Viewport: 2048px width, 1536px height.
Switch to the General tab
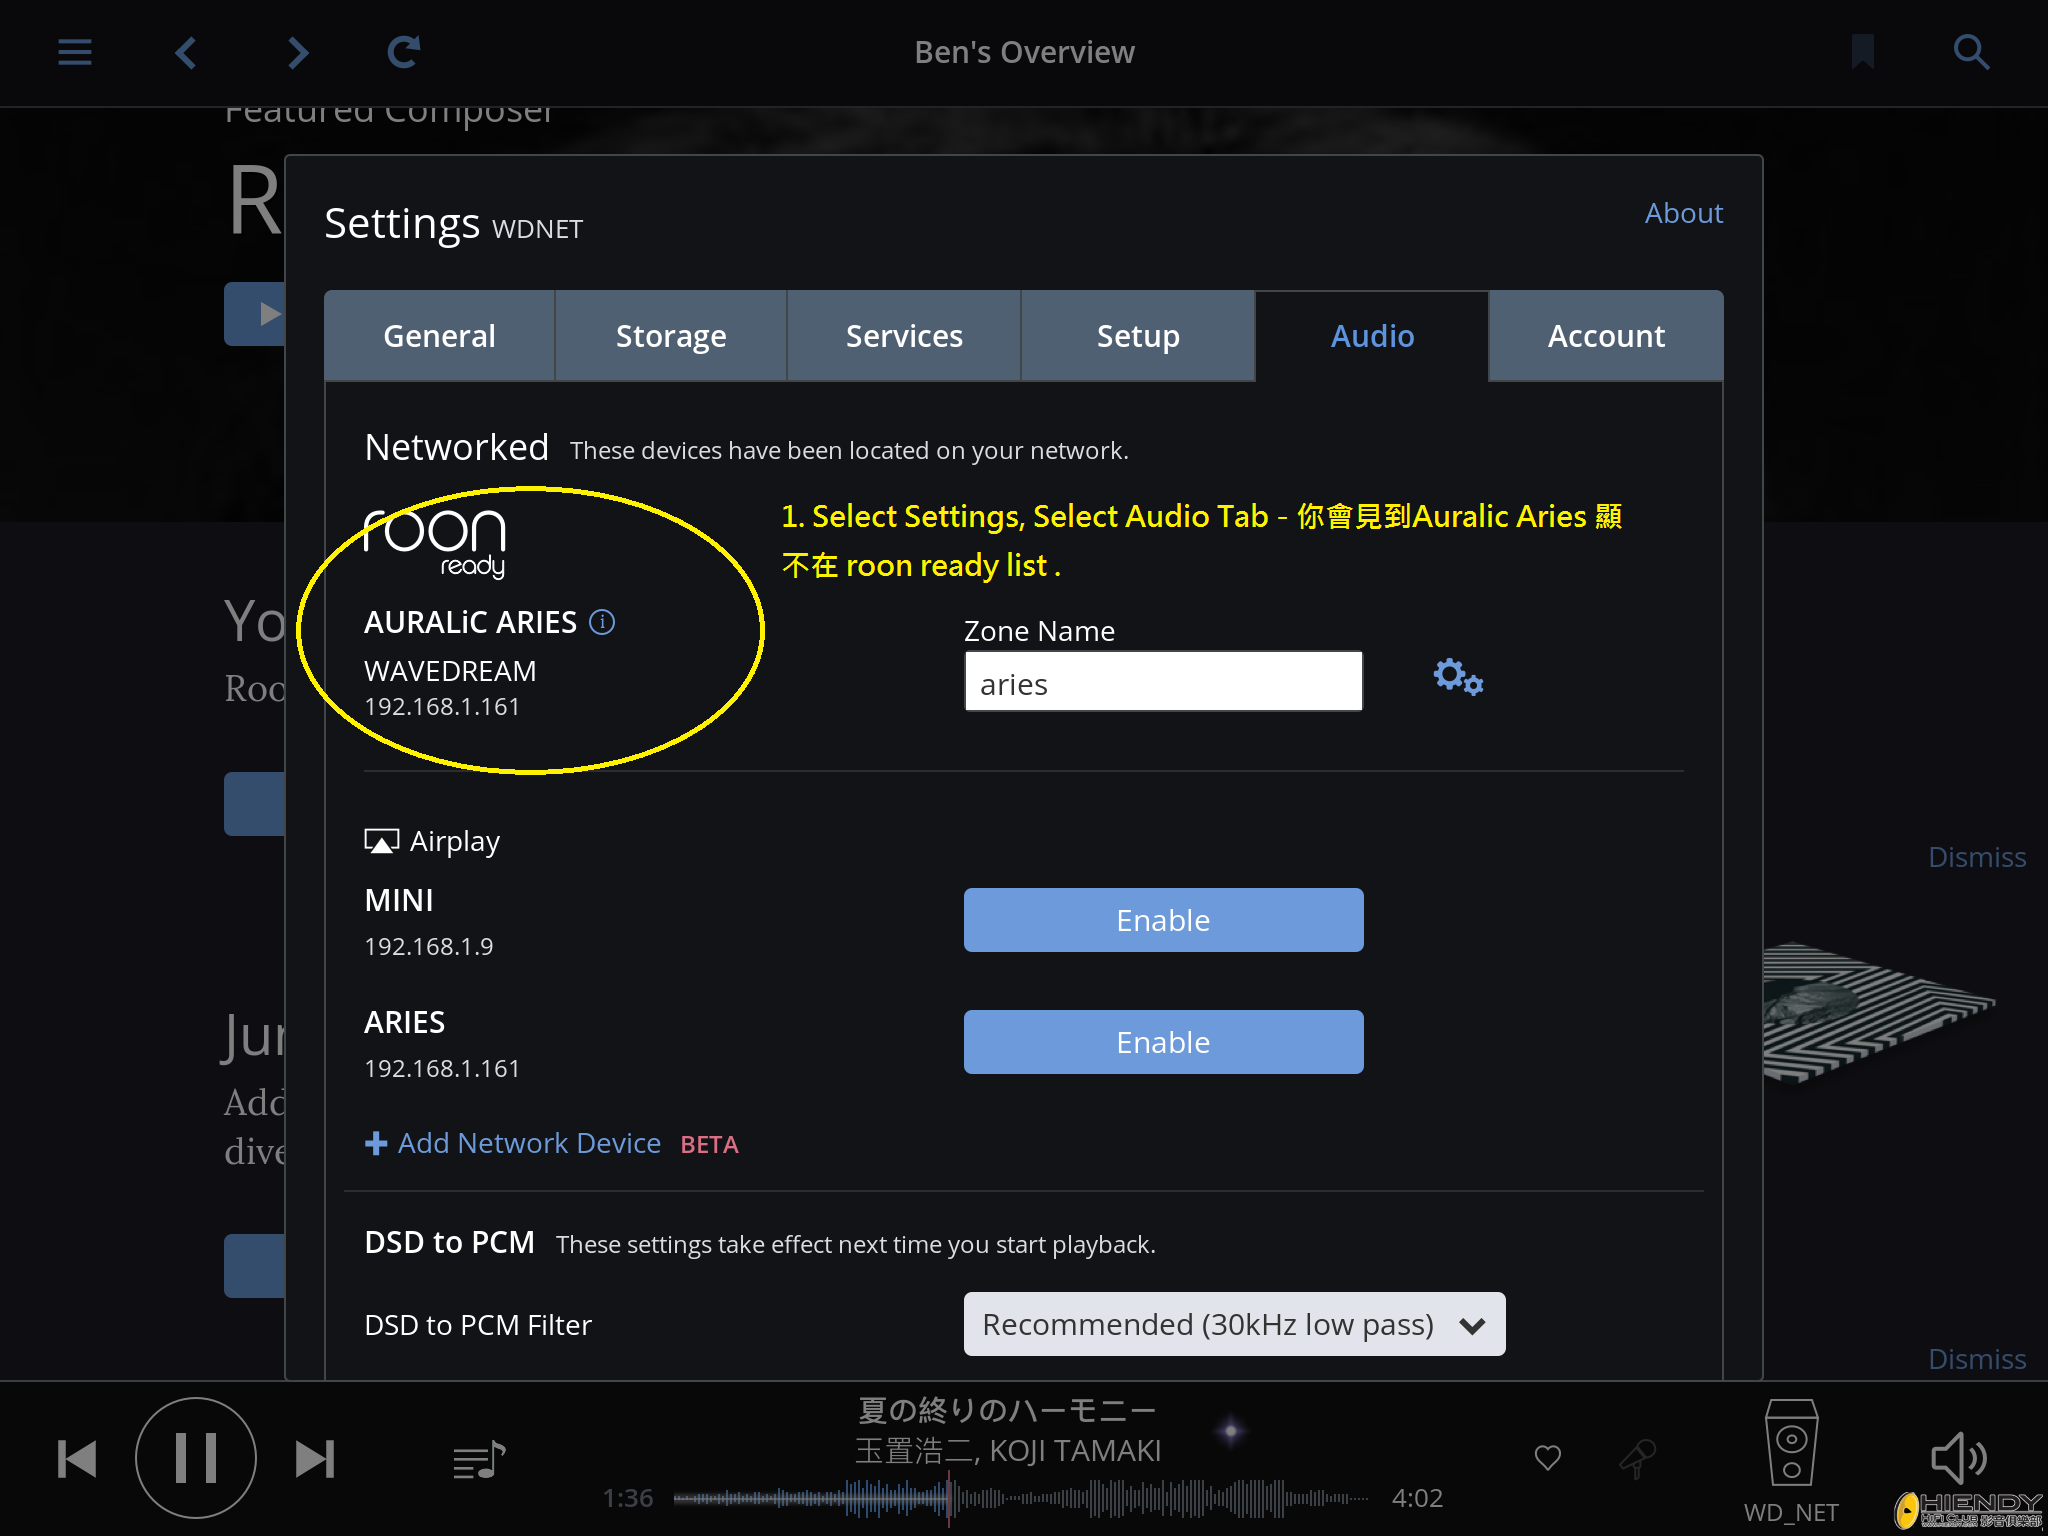(x=440, y=336)
